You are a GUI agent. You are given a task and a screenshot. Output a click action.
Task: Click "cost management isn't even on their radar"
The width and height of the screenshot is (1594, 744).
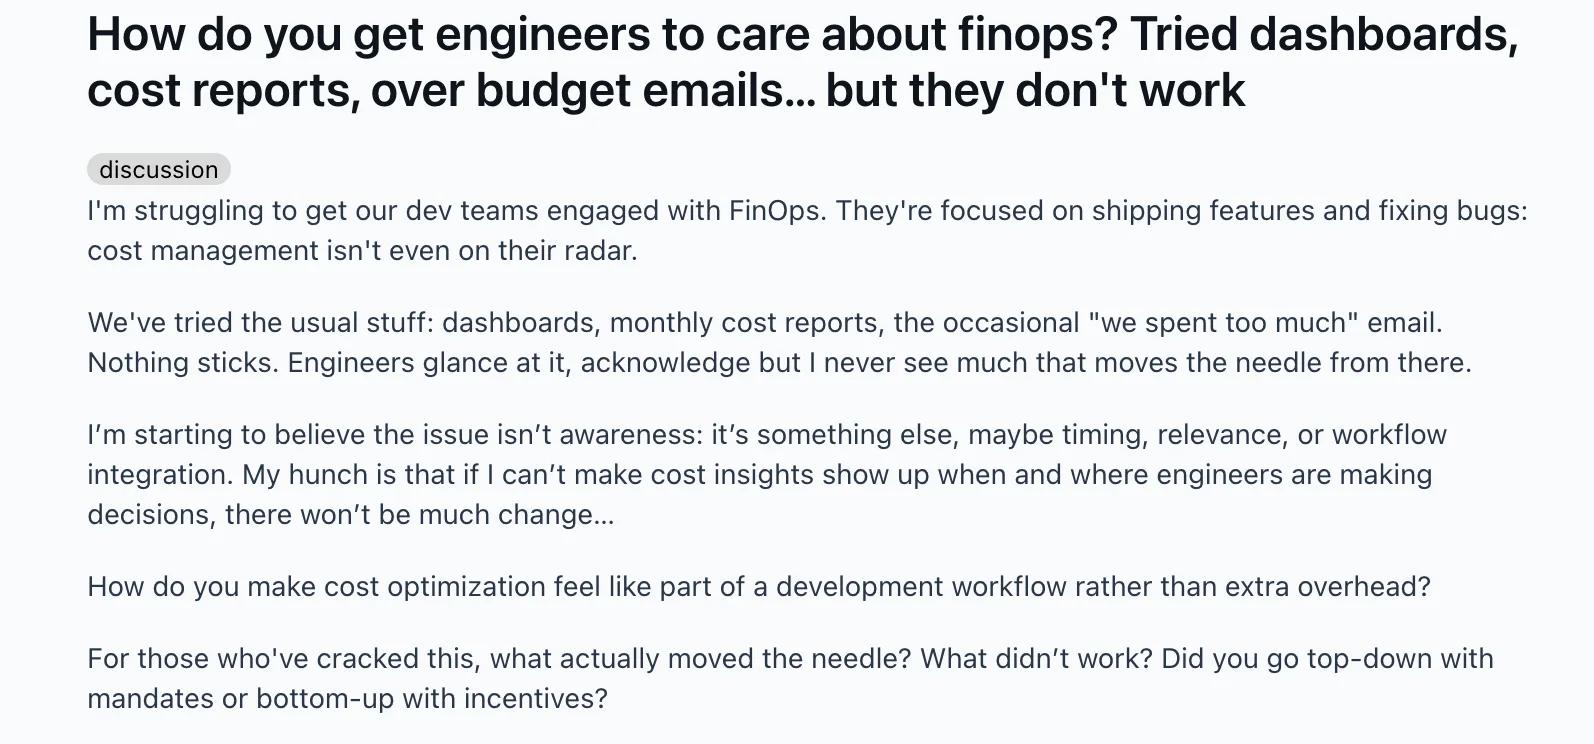[360, 250]
